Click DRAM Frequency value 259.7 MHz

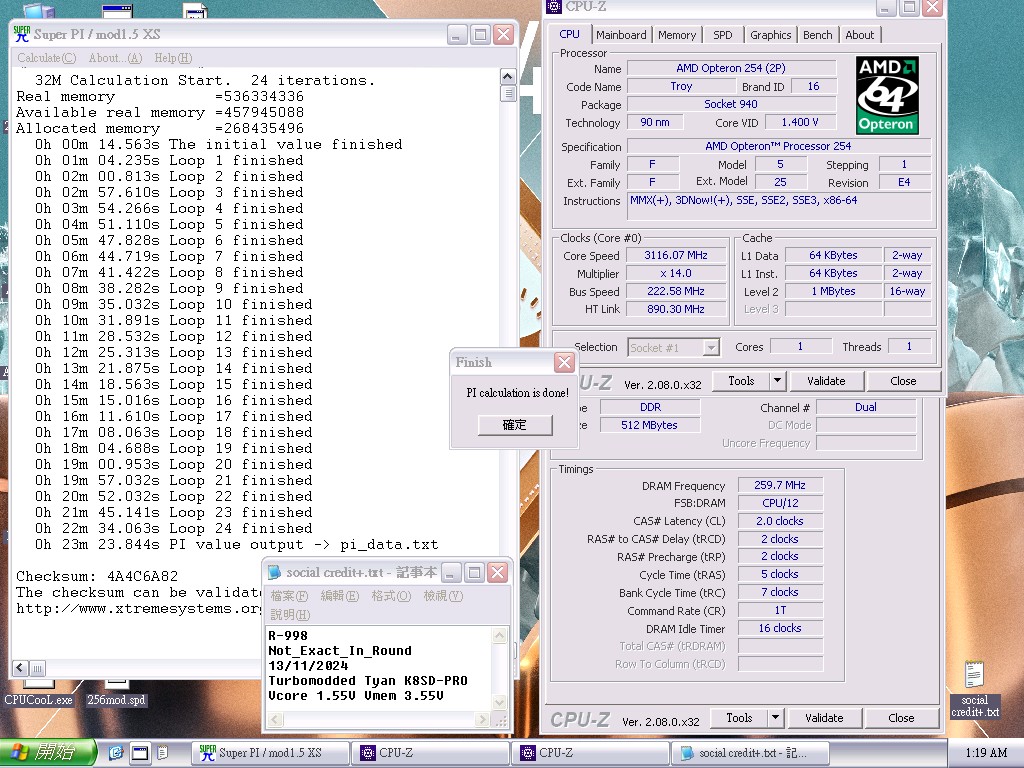780,485
